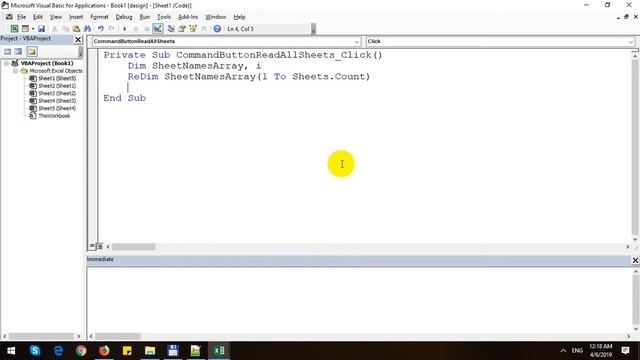Click the Cut scissors toolbar icon
This screenshot has width=640, height=360.
54,29
